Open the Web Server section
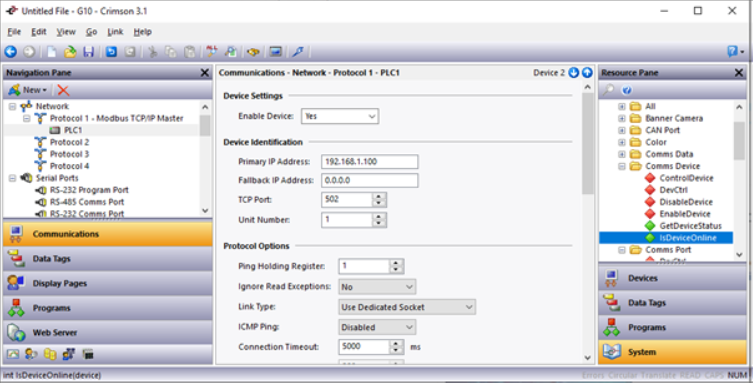The image size is (753, 383). (108, 332)
